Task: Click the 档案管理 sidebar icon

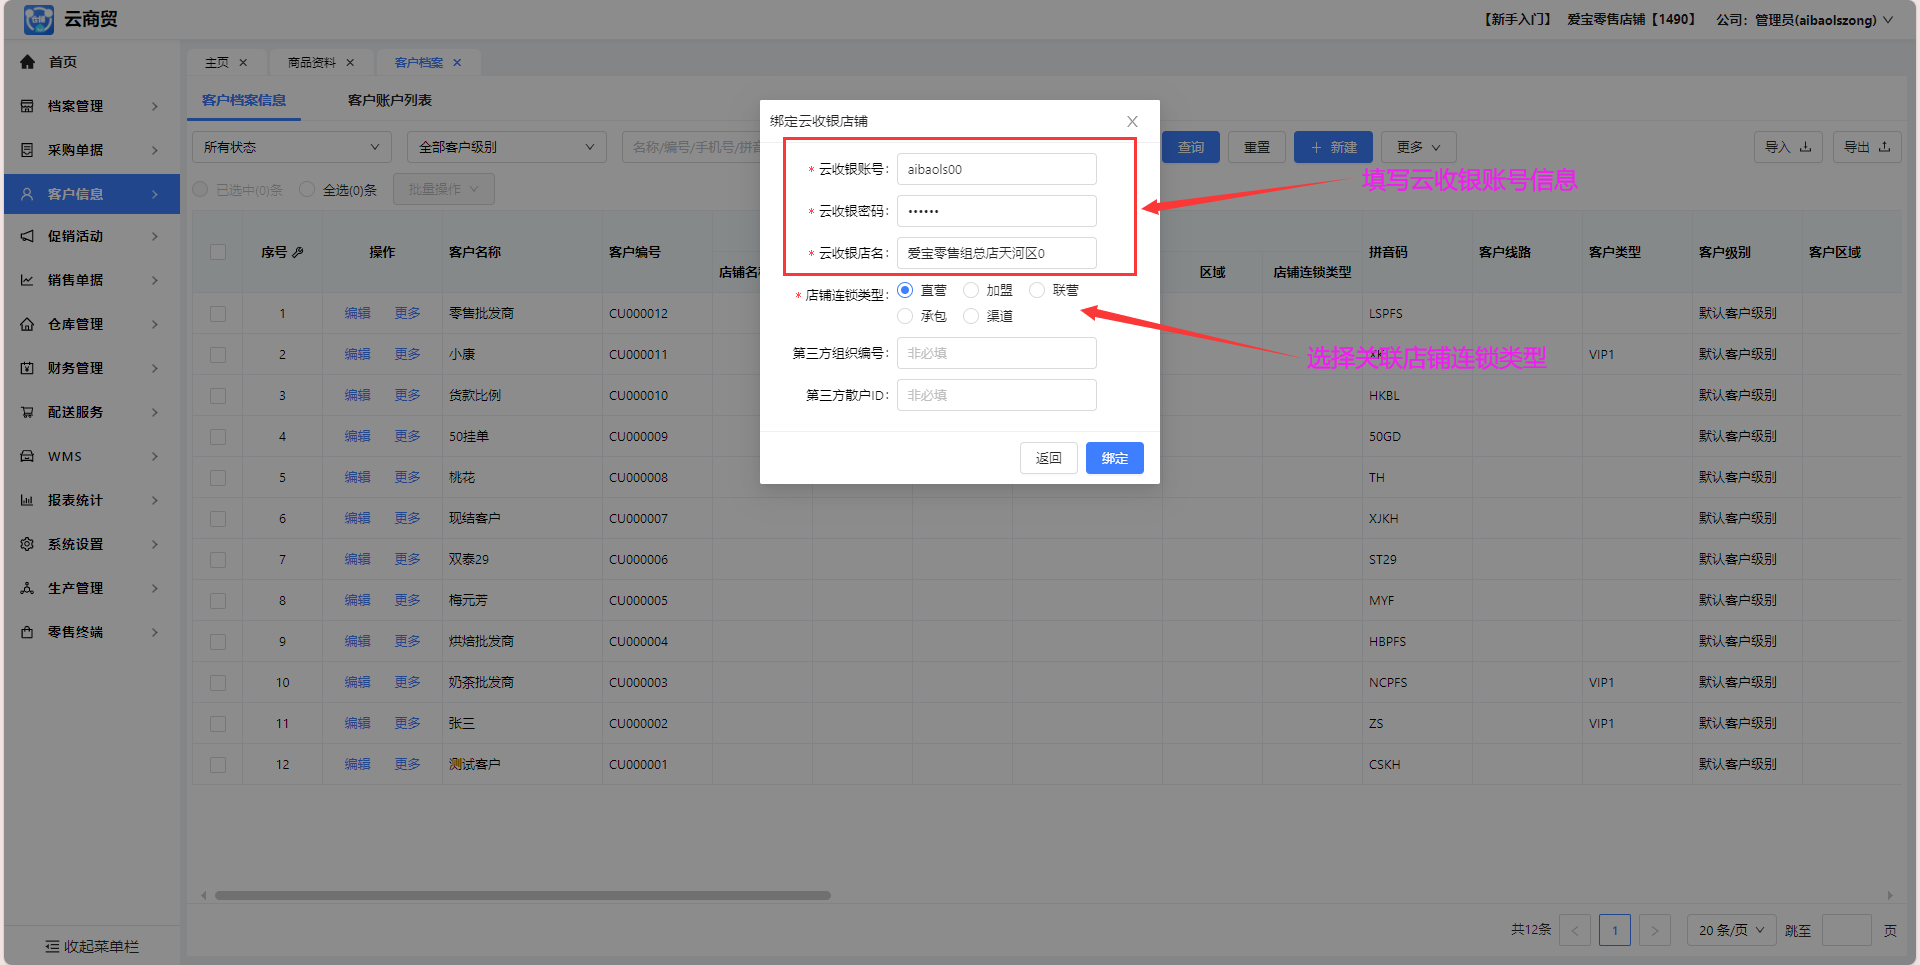Action: coord(27,106)
